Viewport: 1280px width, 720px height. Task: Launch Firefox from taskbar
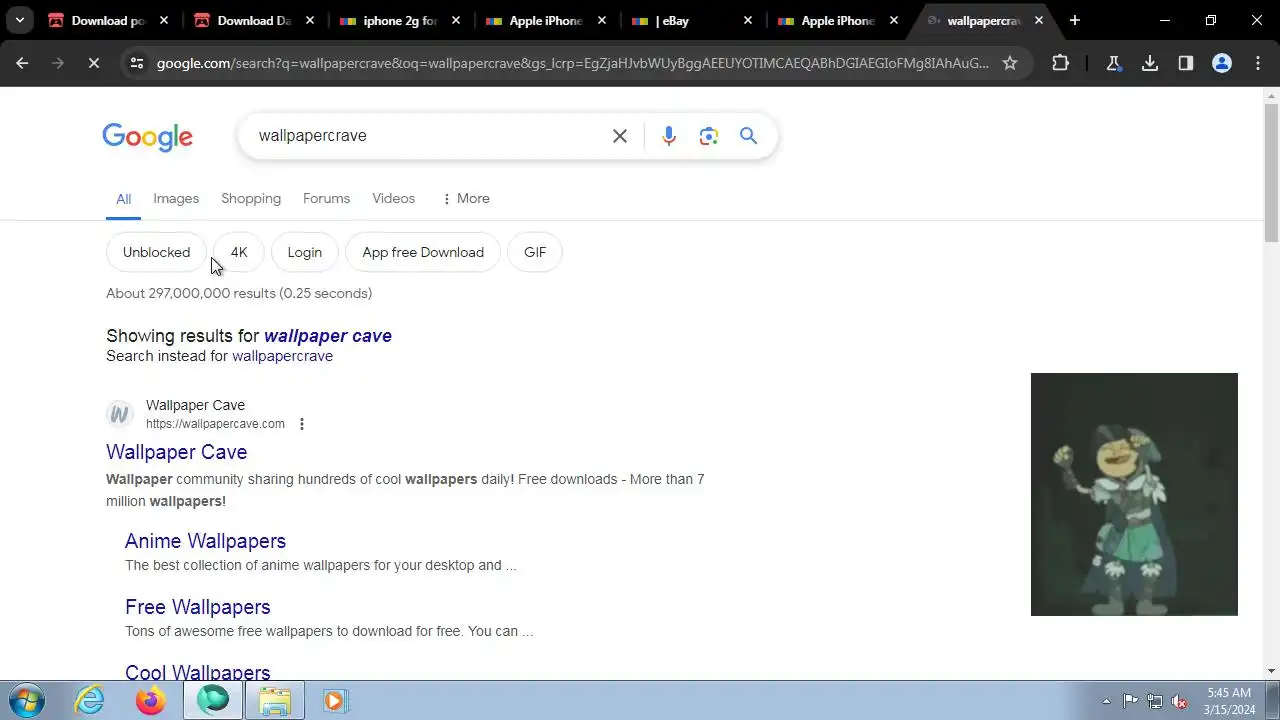(151, 700)
